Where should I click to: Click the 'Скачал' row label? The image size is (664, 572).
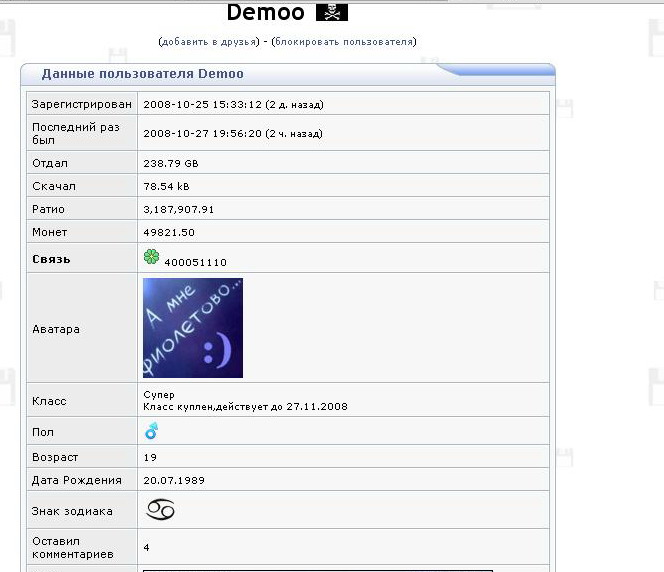tap(54, 186)
